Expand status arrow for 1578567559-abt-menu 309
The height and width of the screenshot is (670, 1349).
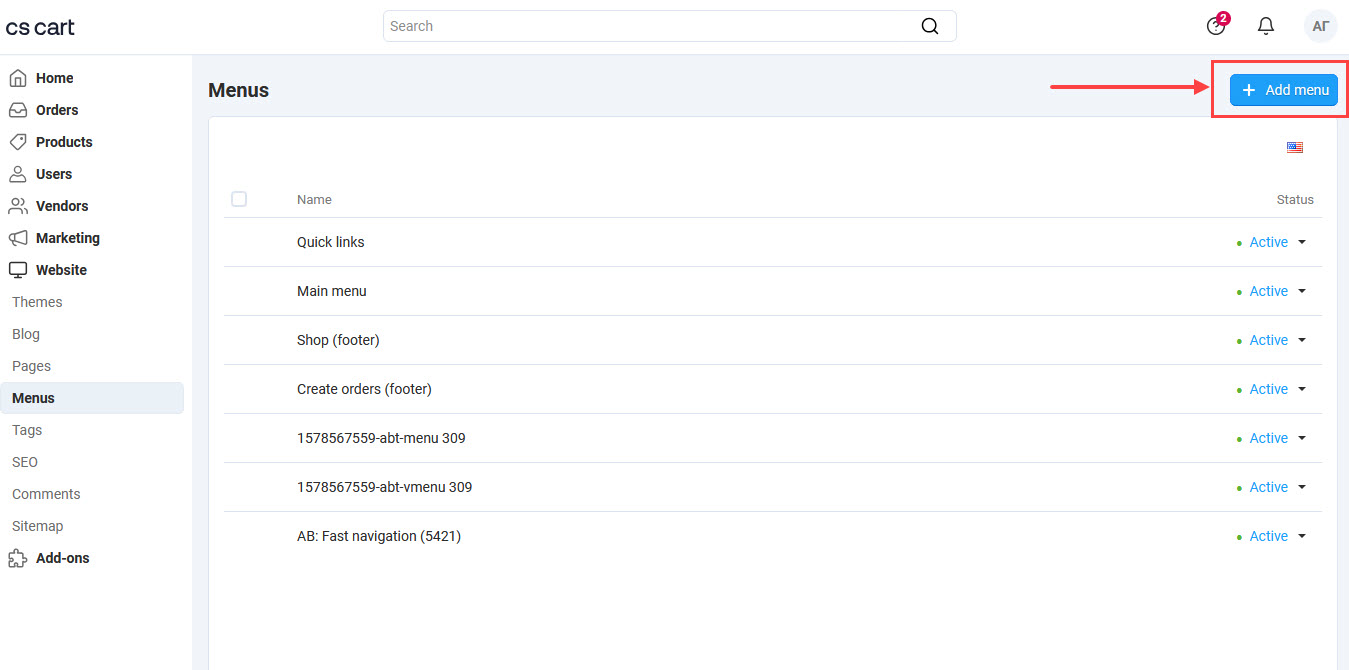(1302, 438)
